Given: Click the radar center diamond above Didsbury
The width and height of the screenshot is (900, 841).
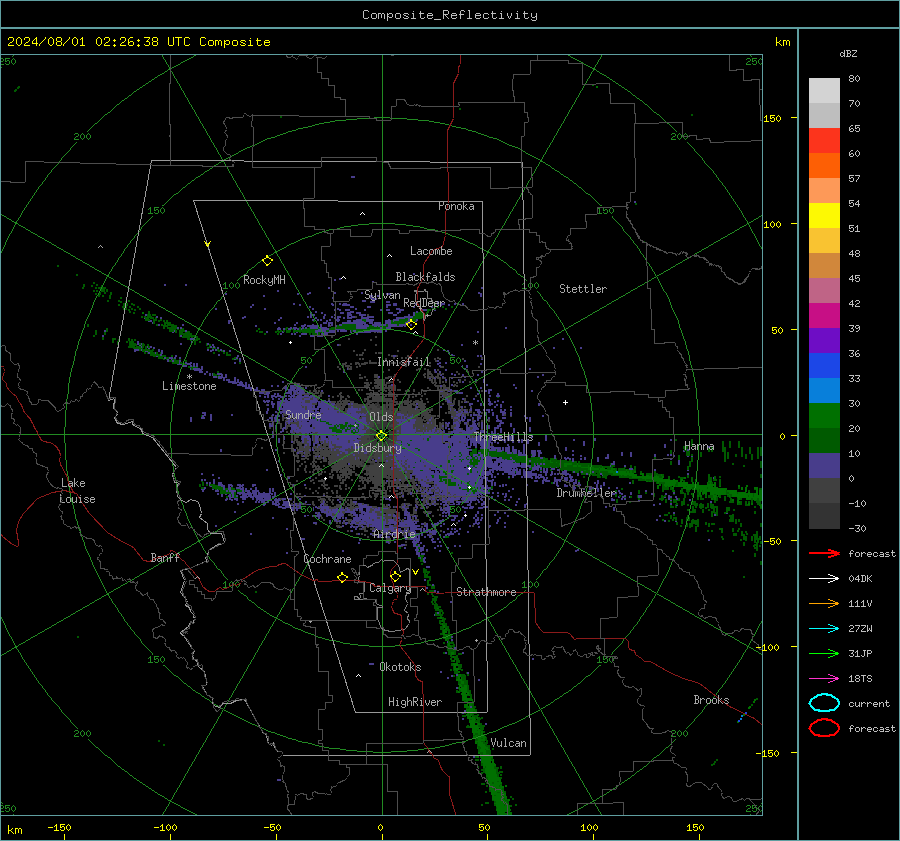Looking at the screenshot, I should click(x=381, y=436).
